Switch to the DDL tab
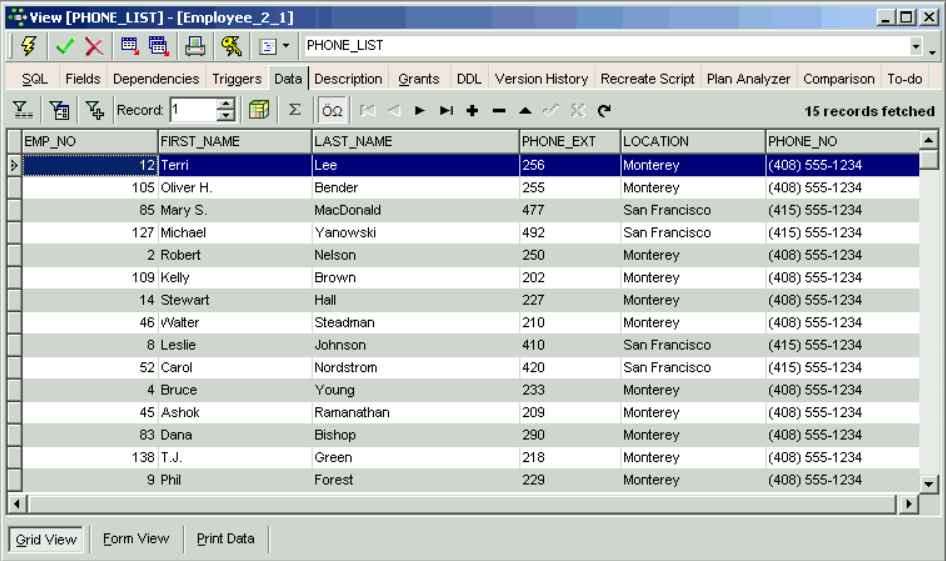This screenshot has width=946, height=561. pos(468,79)
